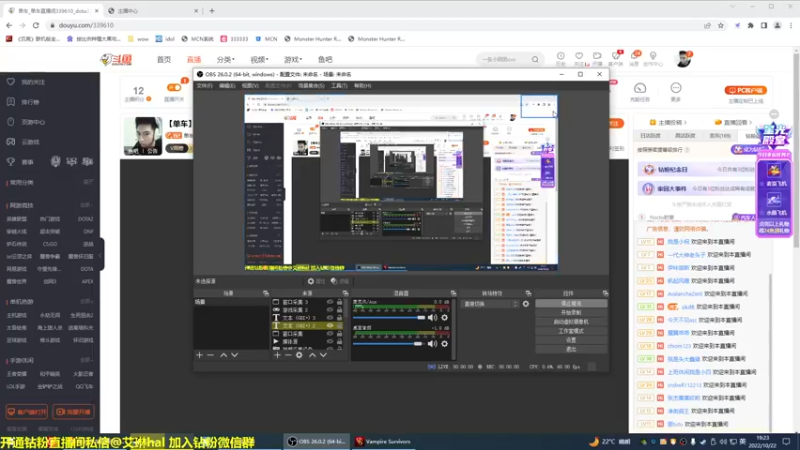Pop out the controls dock panel
This screenshot has height=450, width=800.
click(x=605, y=293)
